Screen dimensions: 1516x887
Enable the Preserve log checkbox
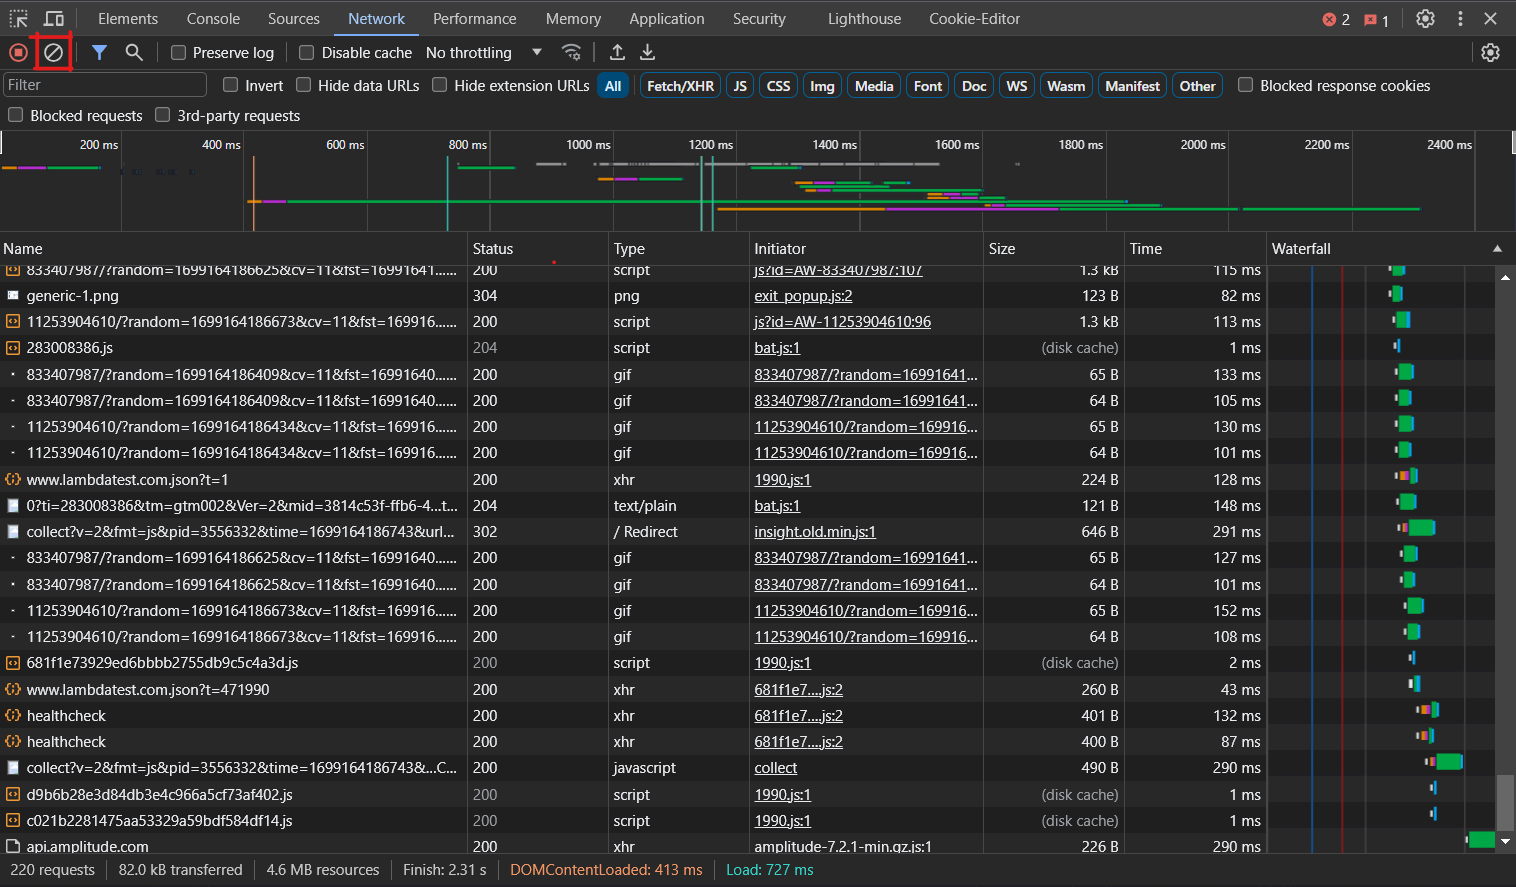pyautogui.click(x=179, y=53)
